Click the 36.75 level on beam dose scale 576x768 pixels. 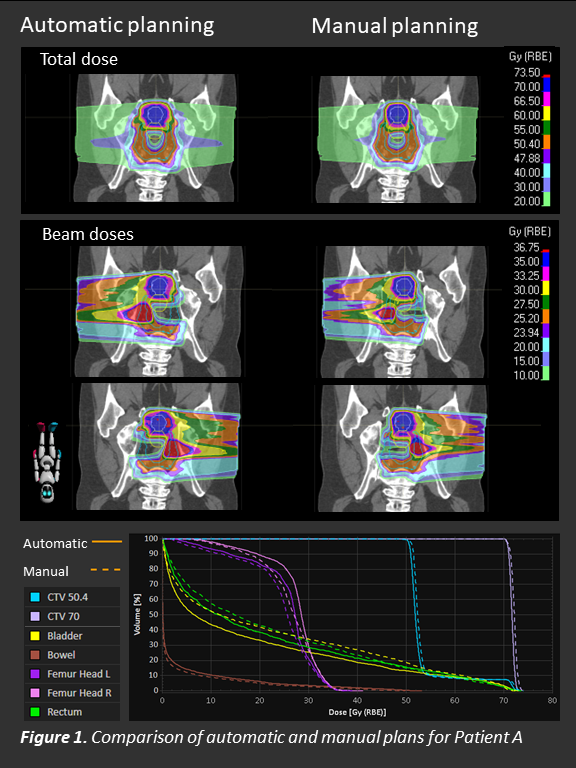(526, 247)
